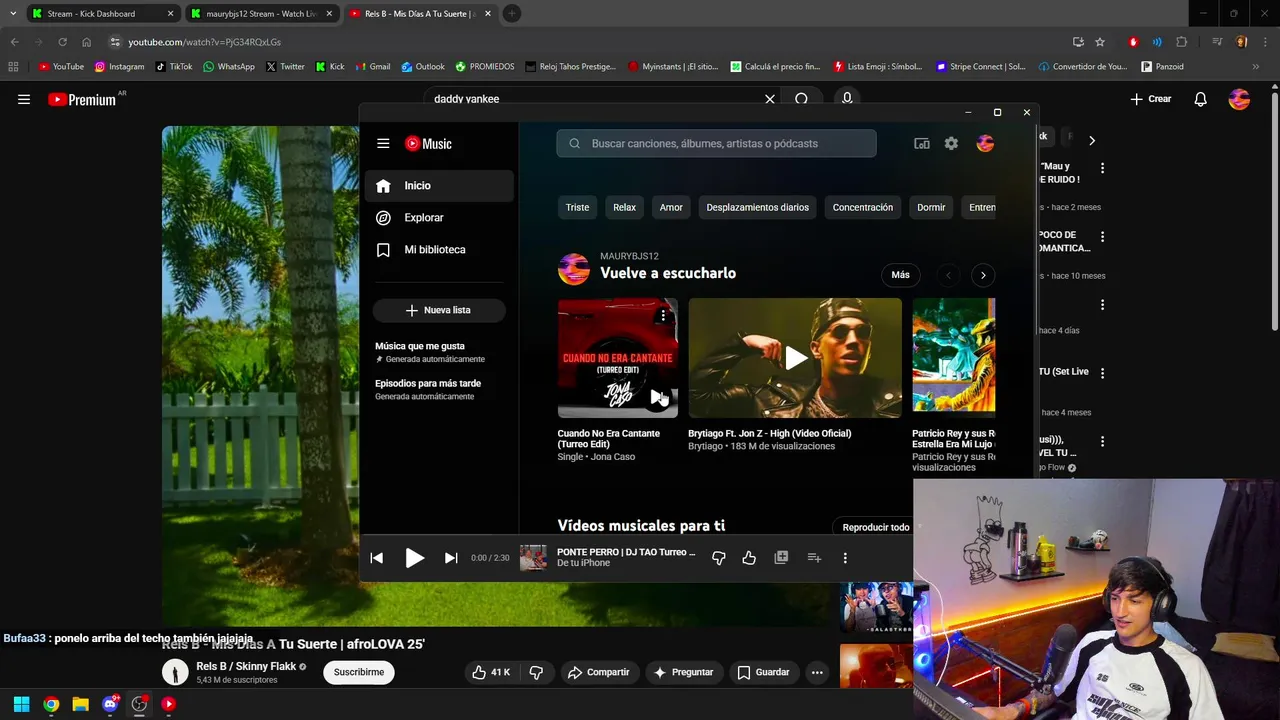Save the video with Guardar
The height and width of the screenshot is (720, 1280).
[763, 672]
